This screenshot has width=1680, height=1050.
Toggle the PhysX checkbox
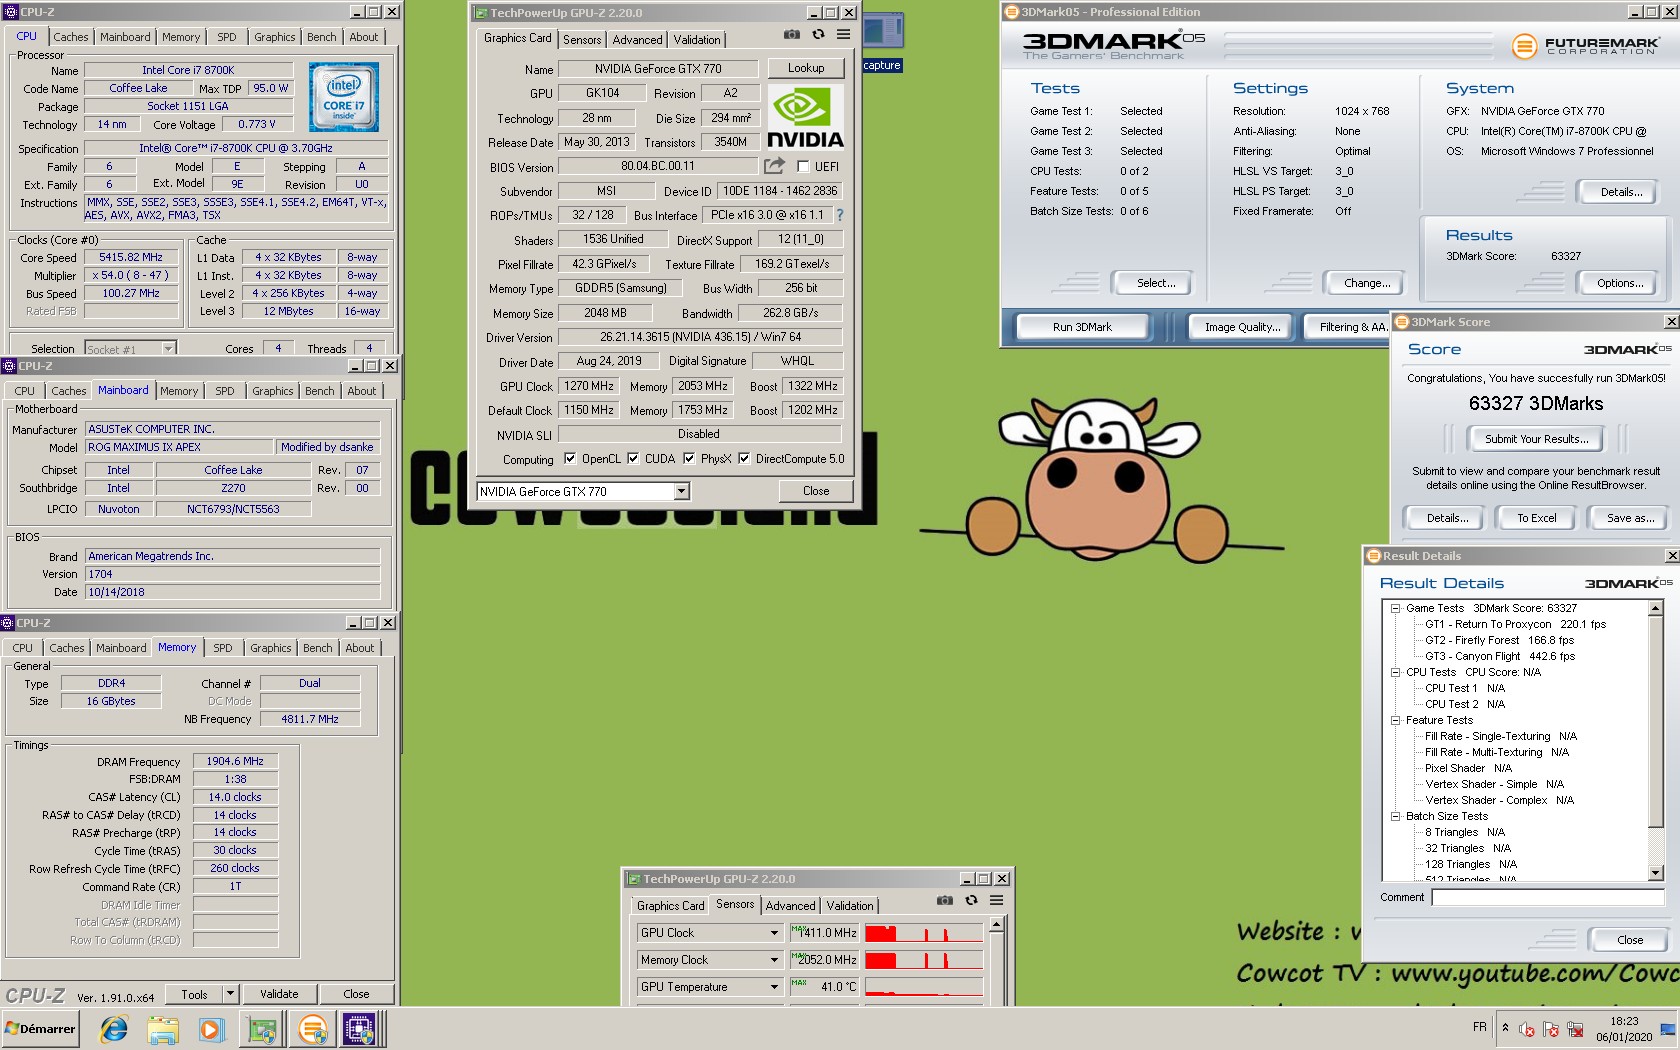689,459
